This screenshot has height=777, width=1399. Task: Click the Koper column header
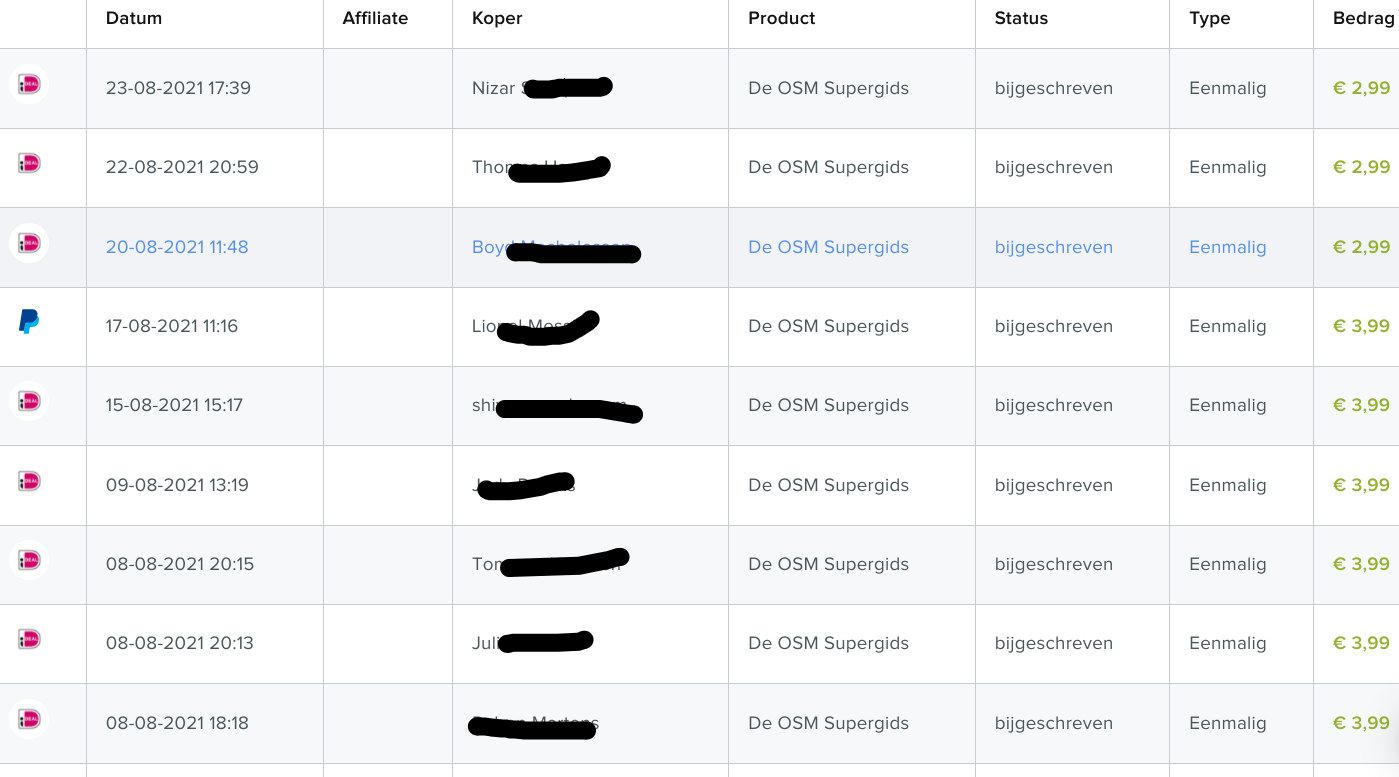point(497,18)
